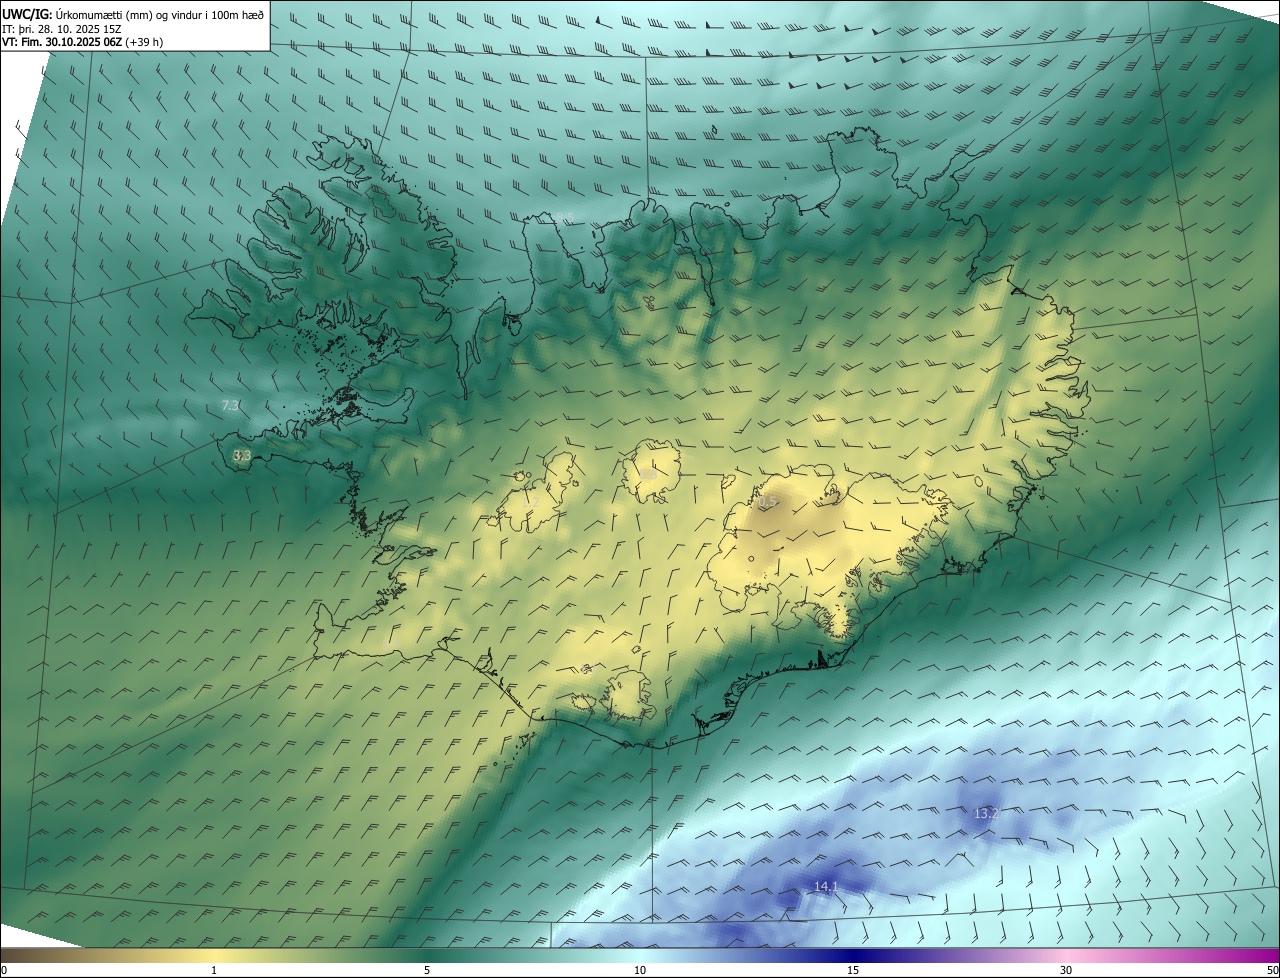The image size is (1280, 978).
Task: Click the 0 tick on the color scale
Action: (x=4, y=970)
